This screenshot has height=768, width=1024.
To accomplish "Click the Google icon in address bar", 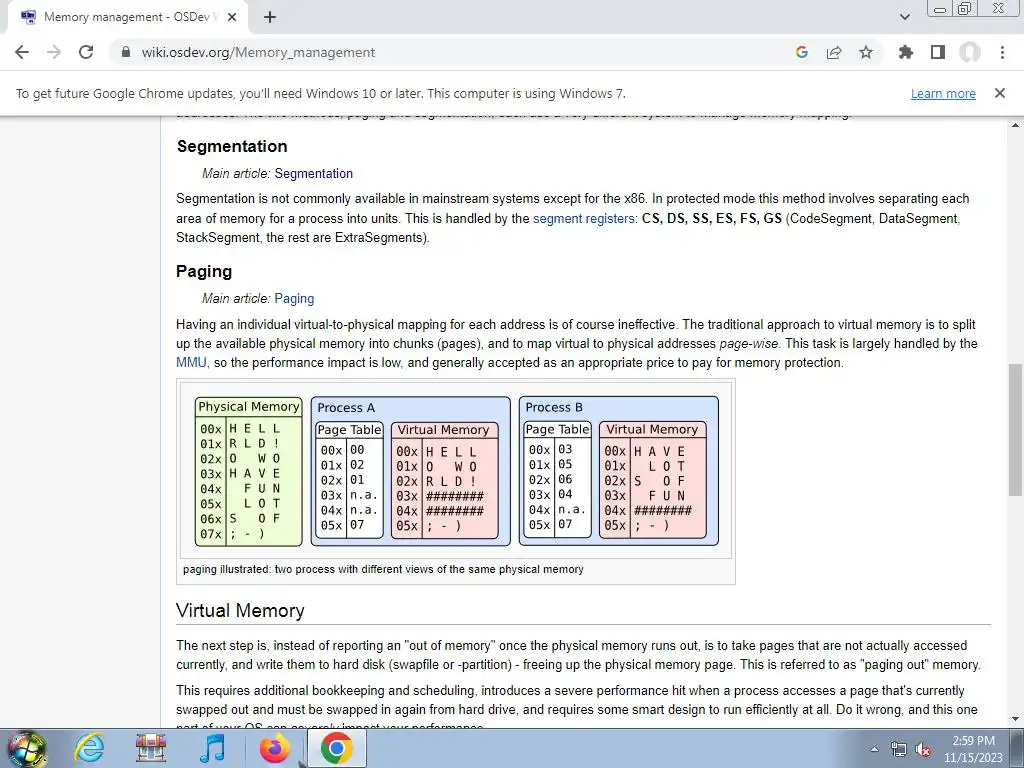I will (x=802, y=52).
